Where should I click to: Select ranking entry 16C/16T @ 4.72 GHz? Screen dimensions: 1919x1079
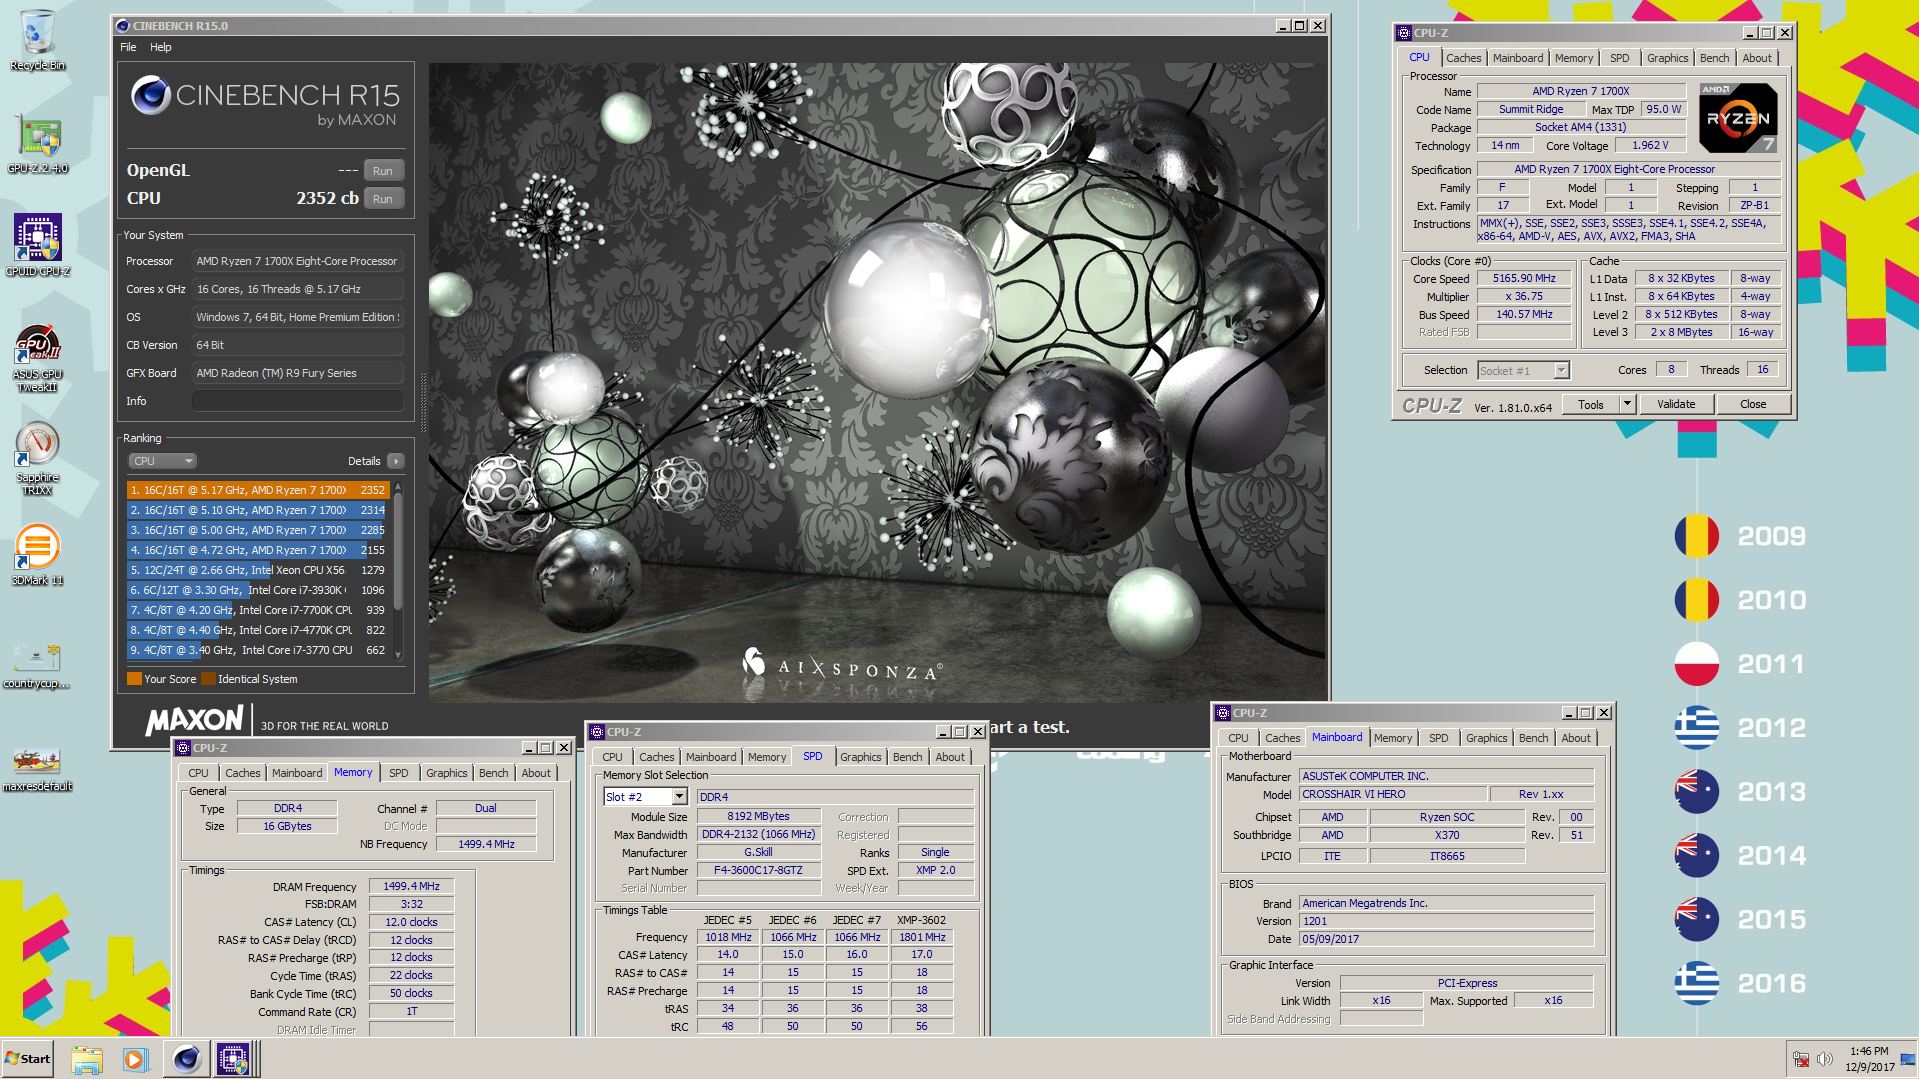(257, 550)
